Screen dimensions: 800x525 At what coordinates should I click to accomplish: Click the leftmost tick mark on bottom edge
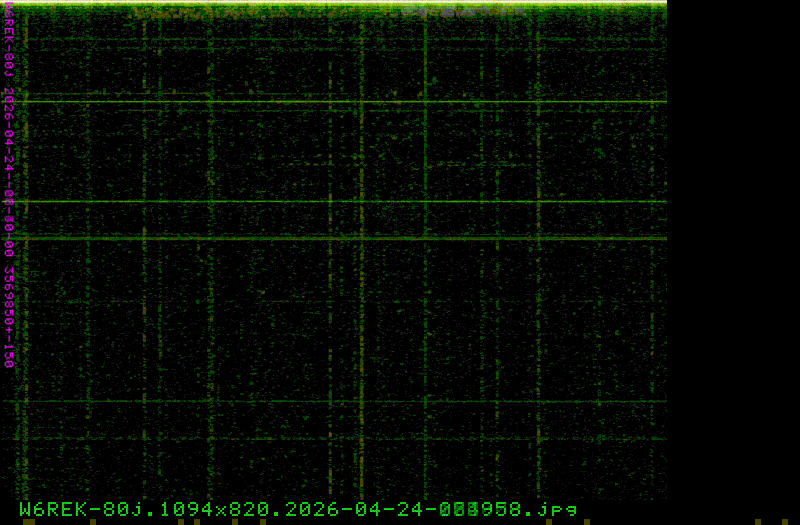click(x=28, y=521)
